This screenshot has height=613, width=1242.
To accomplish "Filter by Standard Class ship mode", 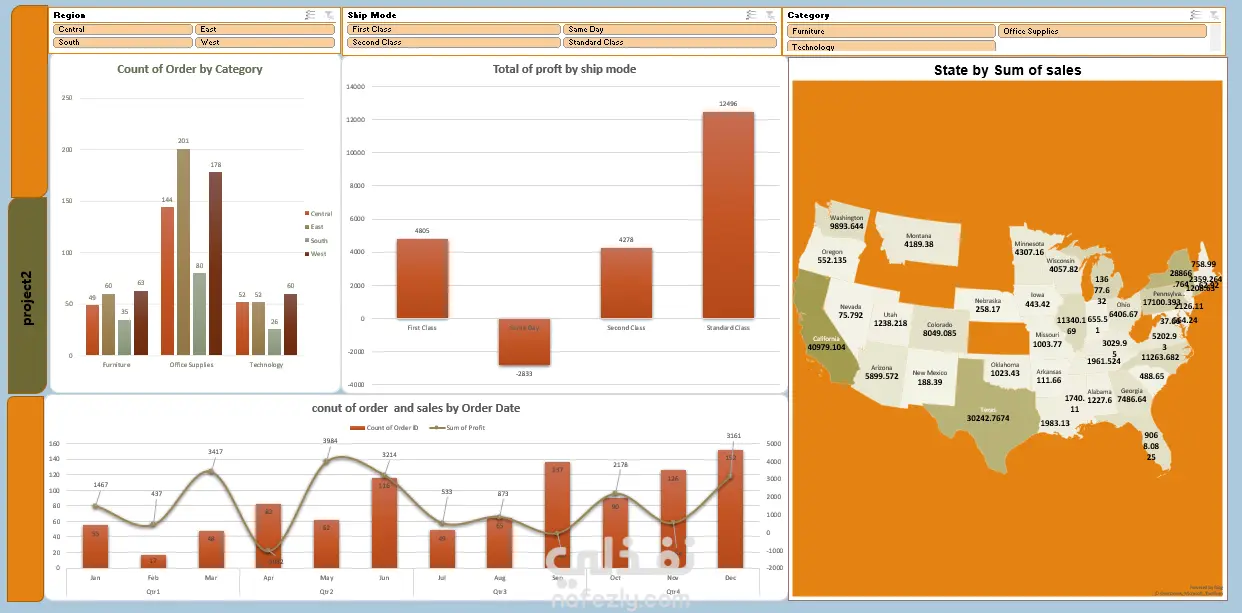I will 670,43.
